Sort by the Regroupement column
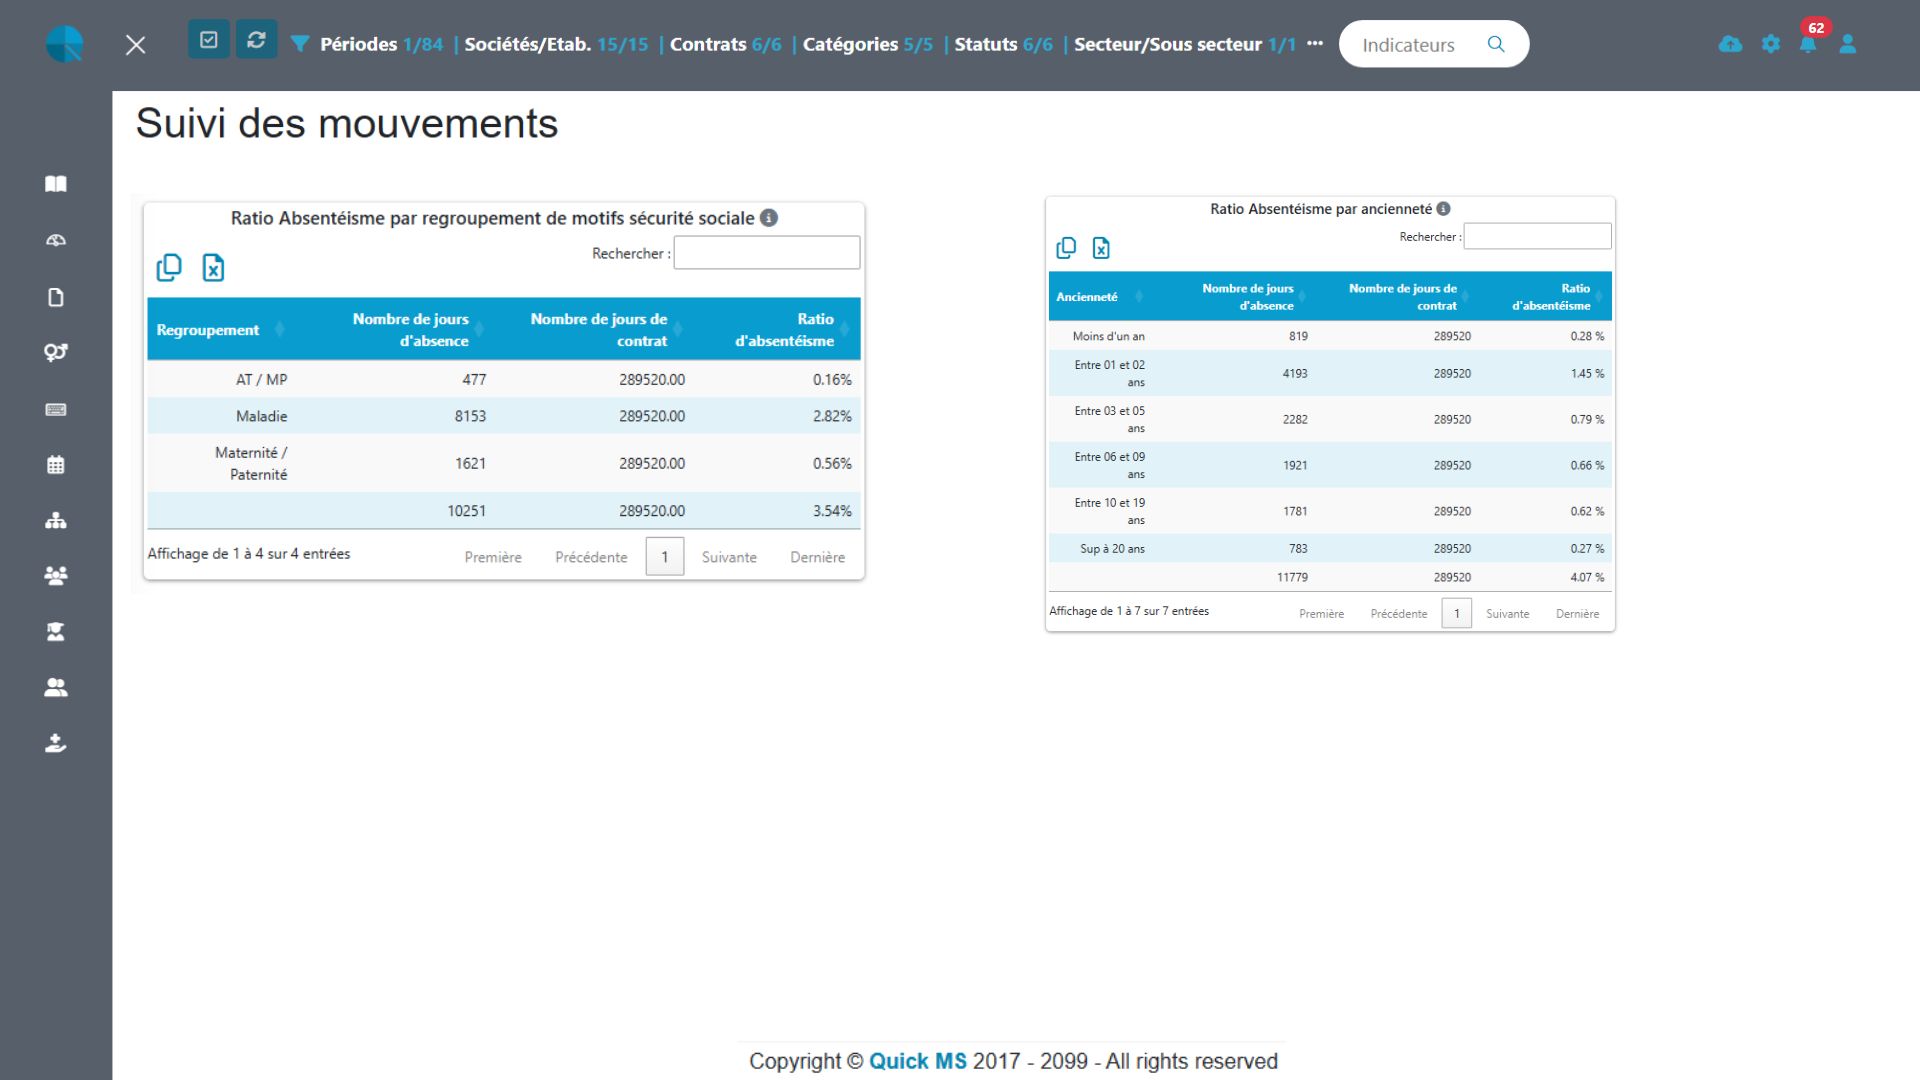1920x1080 pixels. point(208,330)
